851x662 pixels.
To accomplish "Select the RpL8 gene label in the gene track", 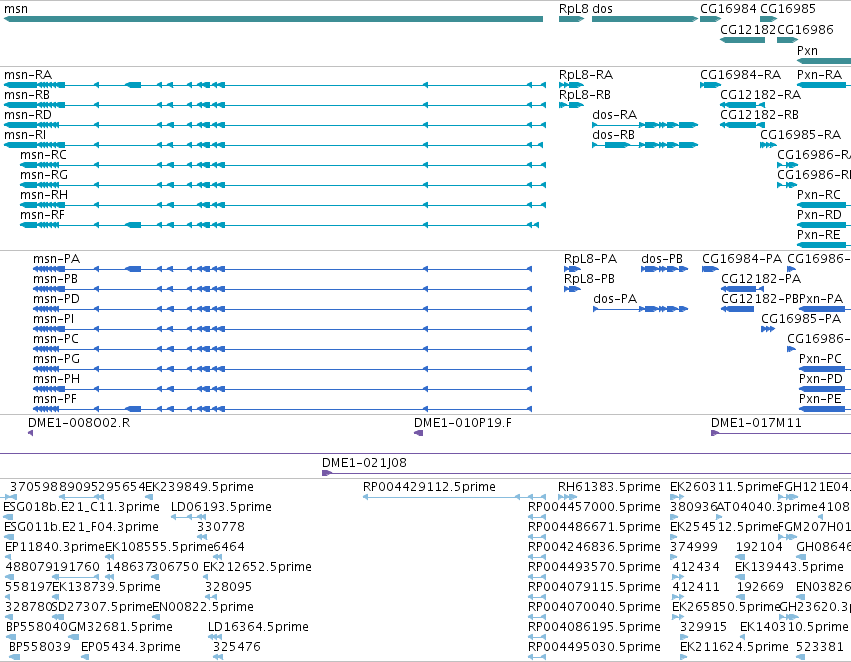I will [574, 9].
